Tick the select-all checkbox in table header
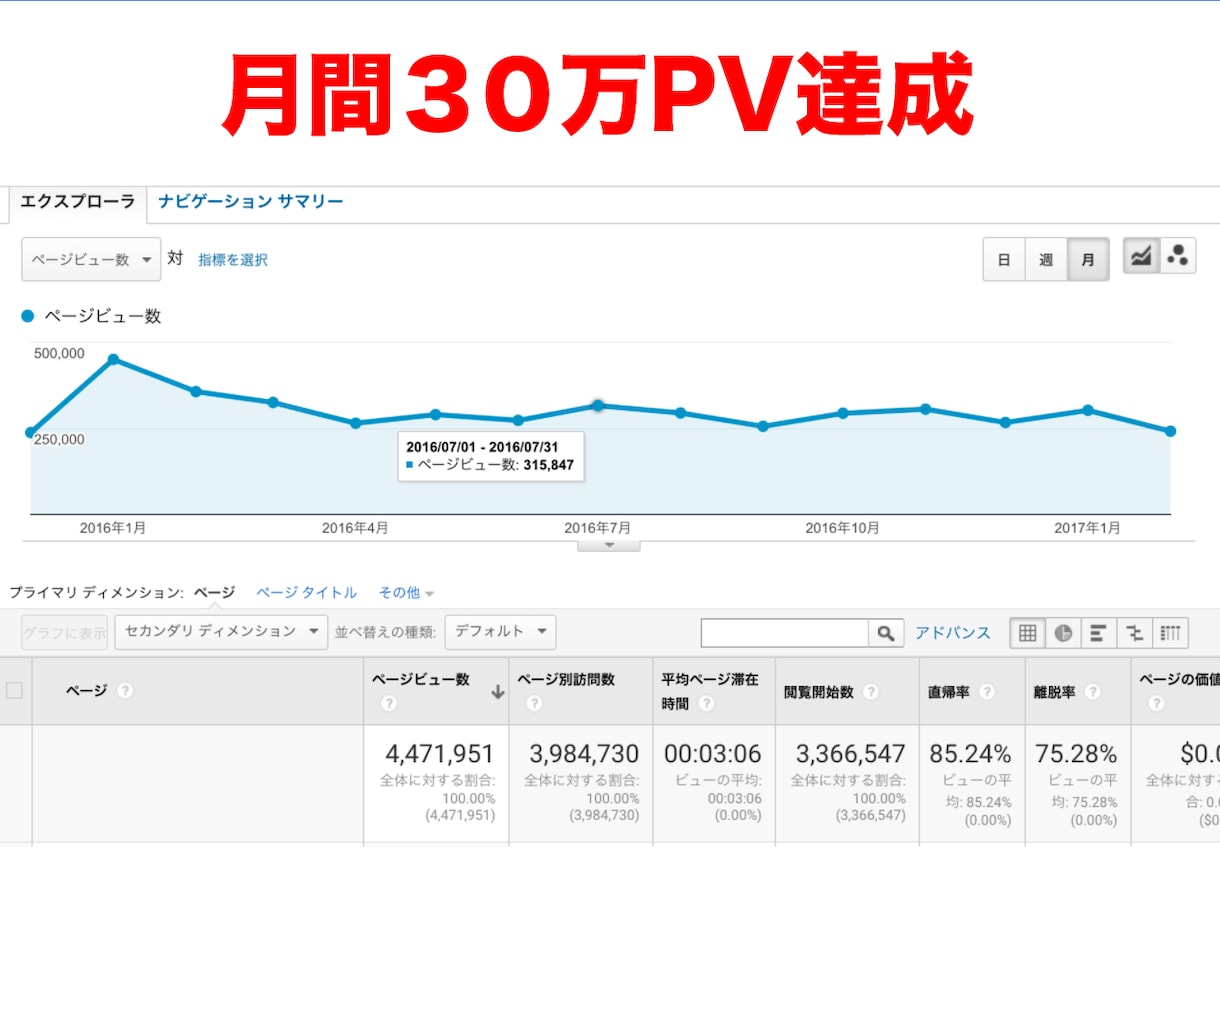The image size is (1220, 1035). 14,690
